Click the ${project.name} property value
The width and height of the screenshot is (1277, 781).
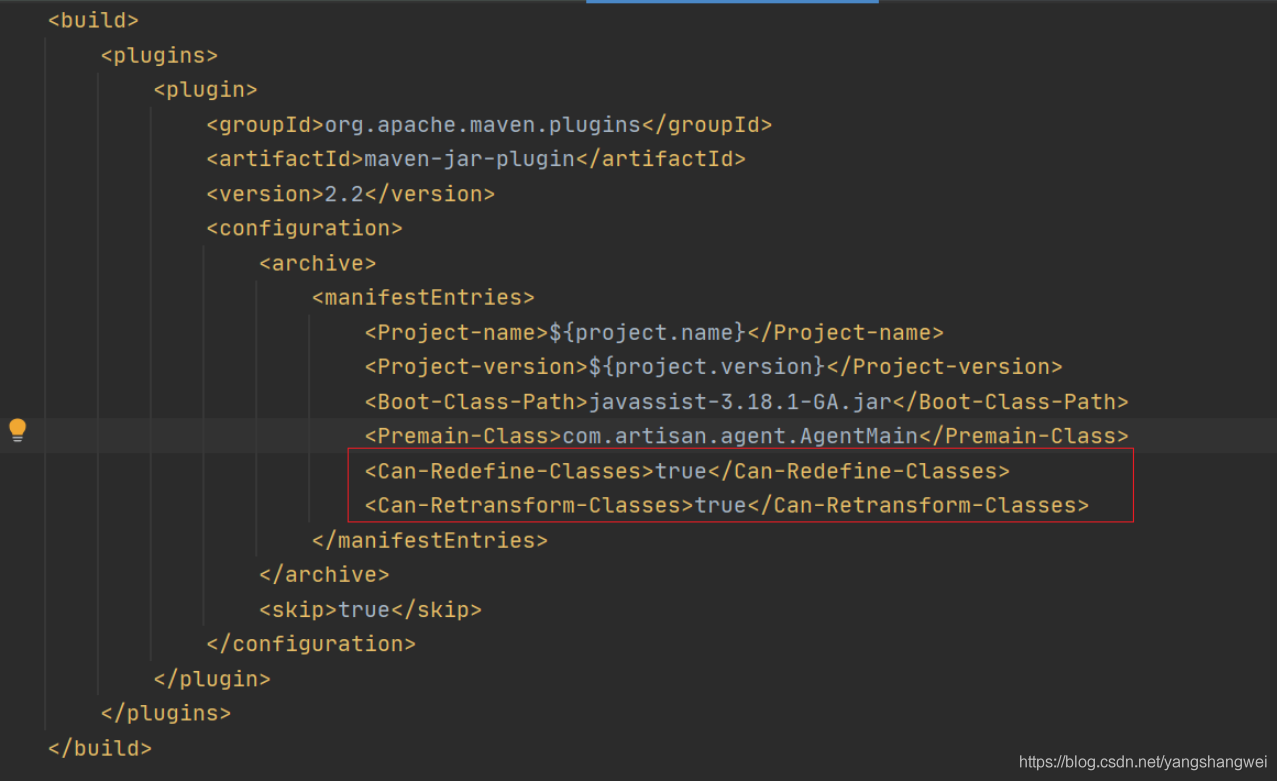click(x=648, y=332)
